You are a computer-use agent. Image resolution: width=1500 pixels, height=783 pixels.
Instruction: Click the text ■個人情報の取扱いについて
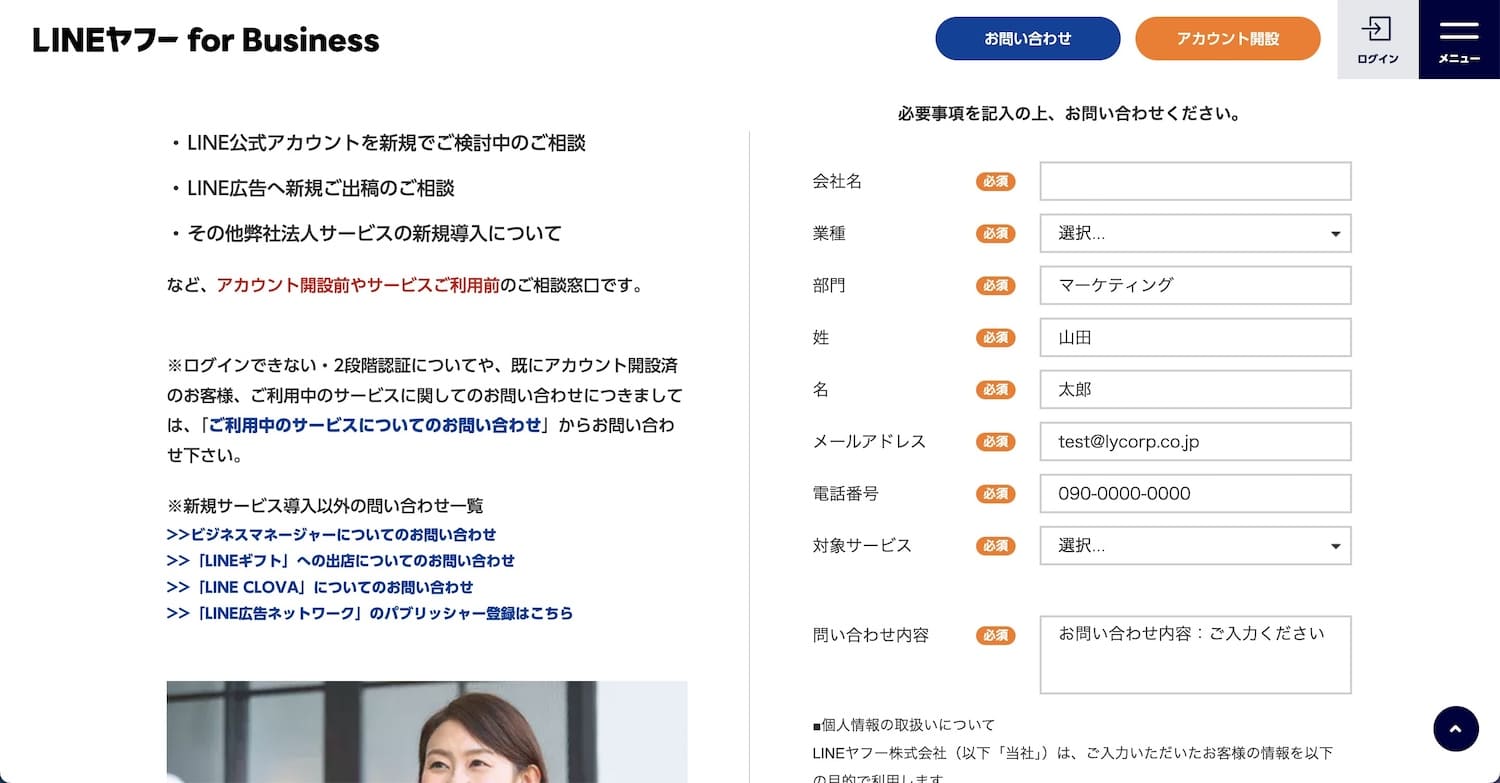904,725
